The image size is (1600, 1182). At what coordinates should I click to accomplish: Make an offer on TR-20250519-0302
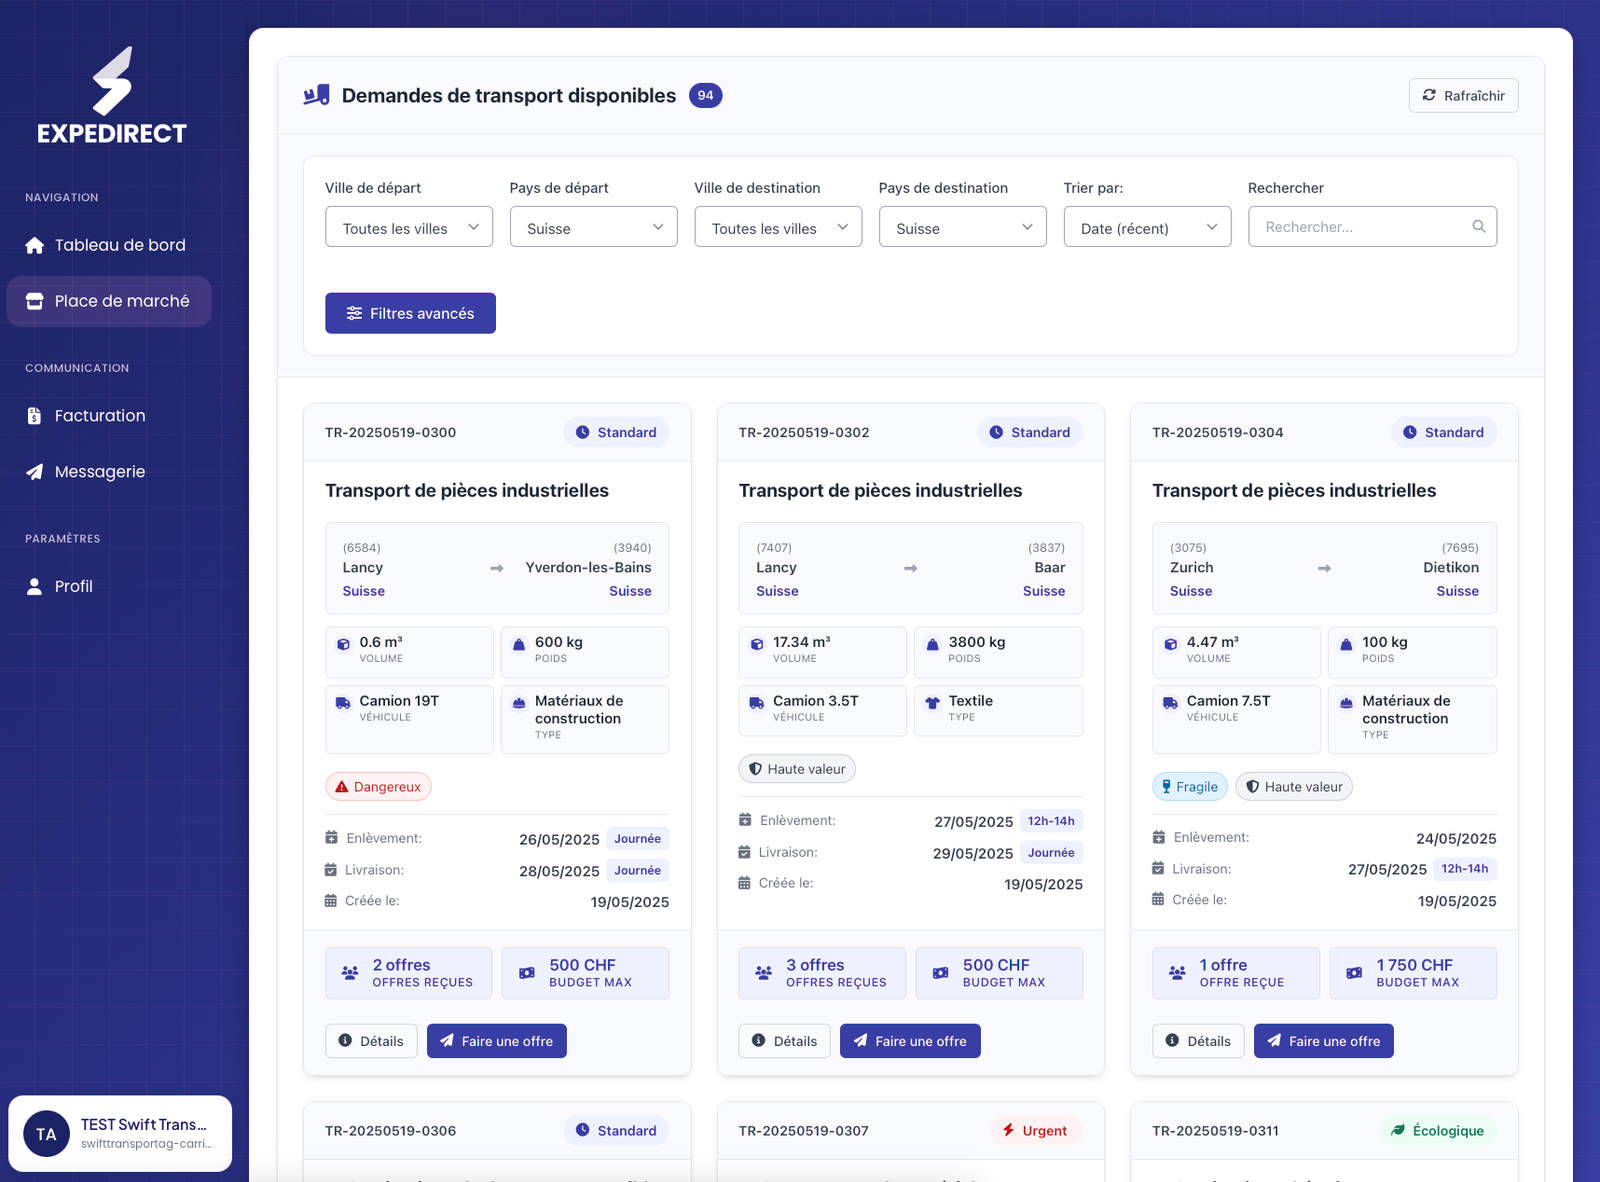click(x=910, y=1041)
